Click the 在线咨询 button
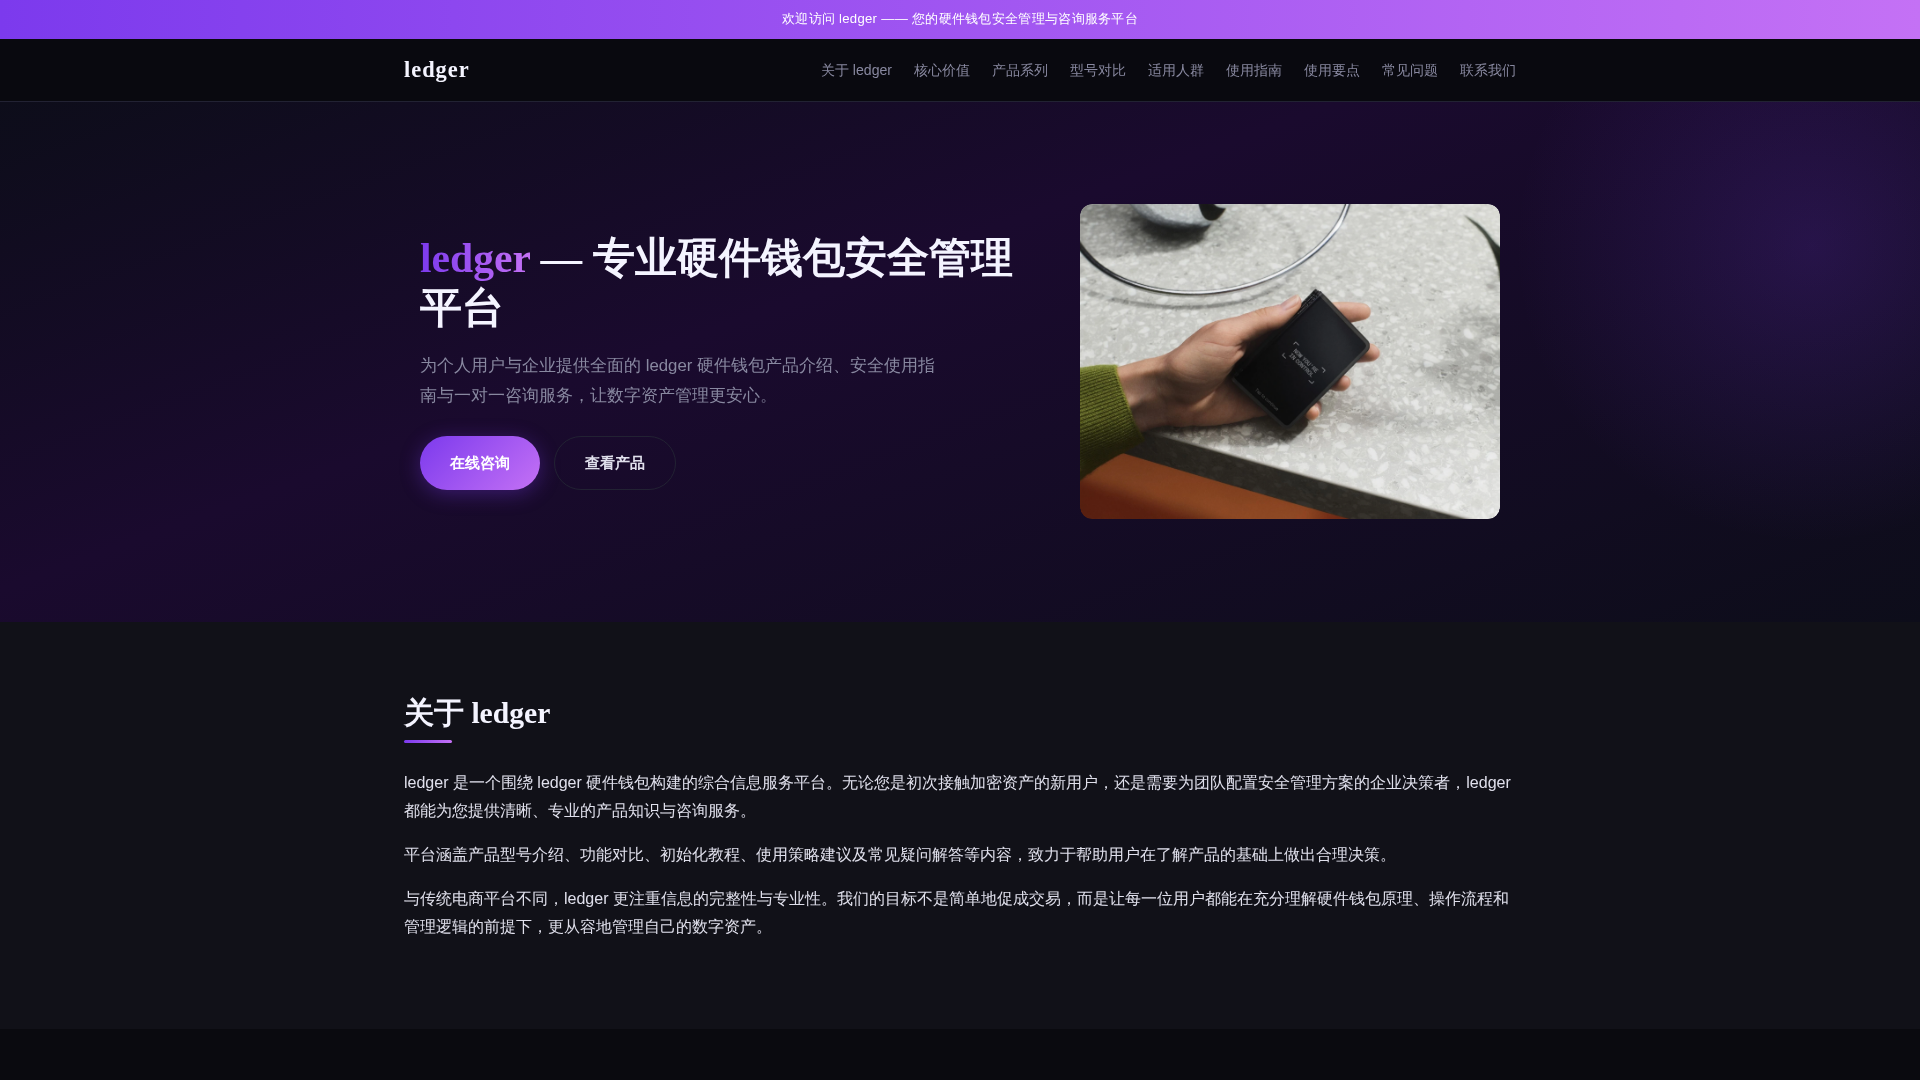Image resolution: width=1920 pixels, height=1080 pixels. tap(480, 463)
